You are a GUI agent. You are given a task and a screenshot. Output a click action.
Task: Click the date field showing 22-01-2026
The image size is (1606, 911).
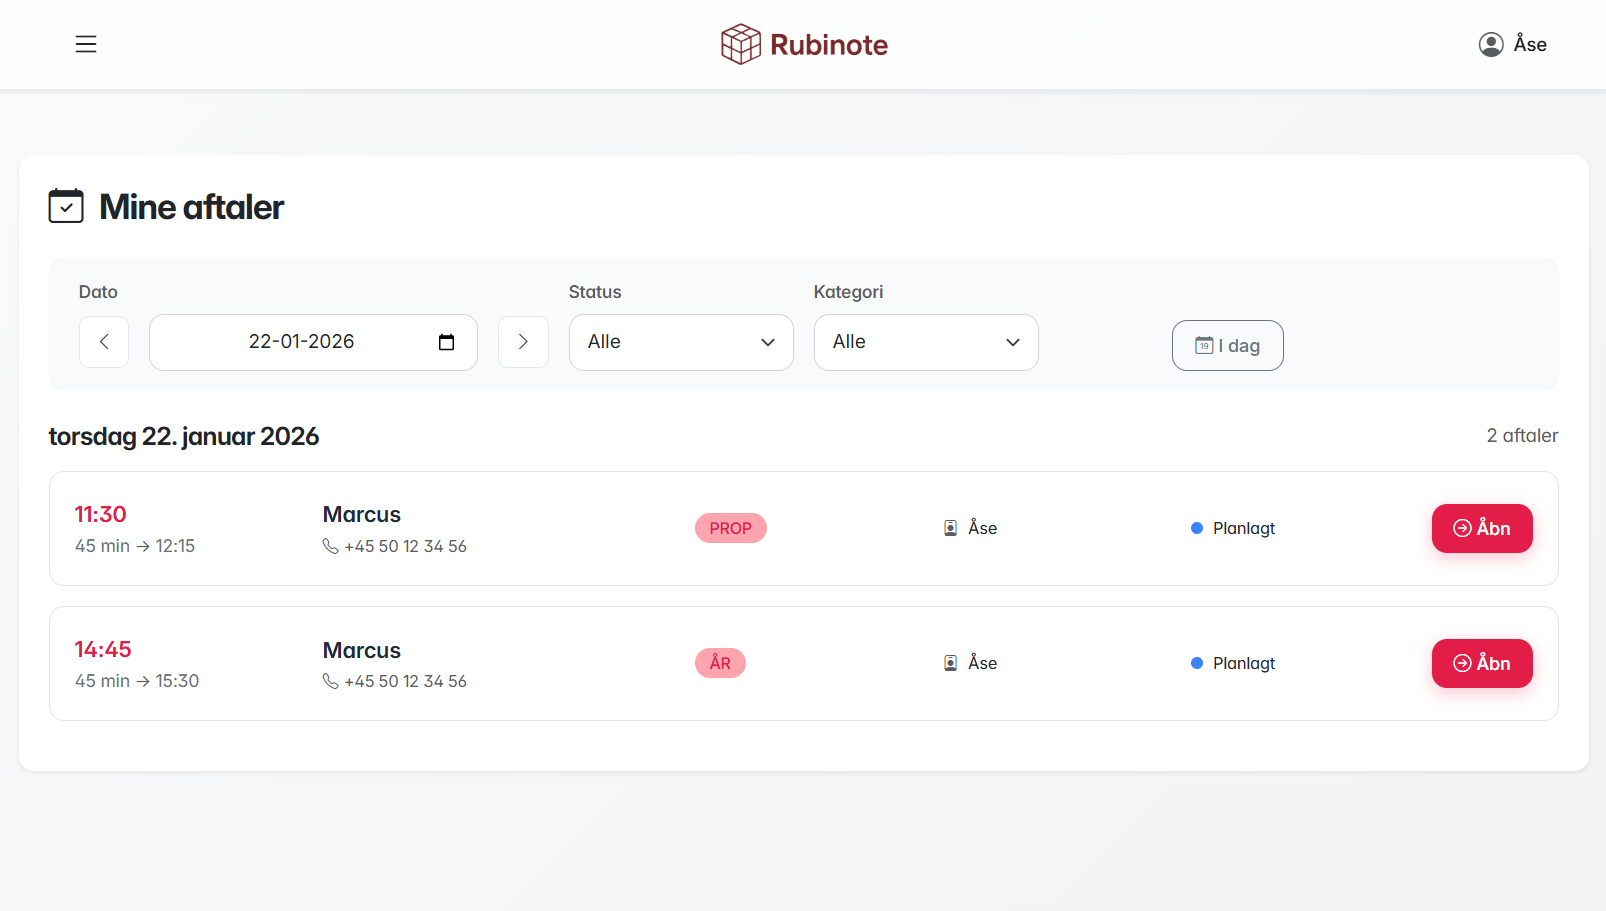pyautogui.click(x=301, y=342)
